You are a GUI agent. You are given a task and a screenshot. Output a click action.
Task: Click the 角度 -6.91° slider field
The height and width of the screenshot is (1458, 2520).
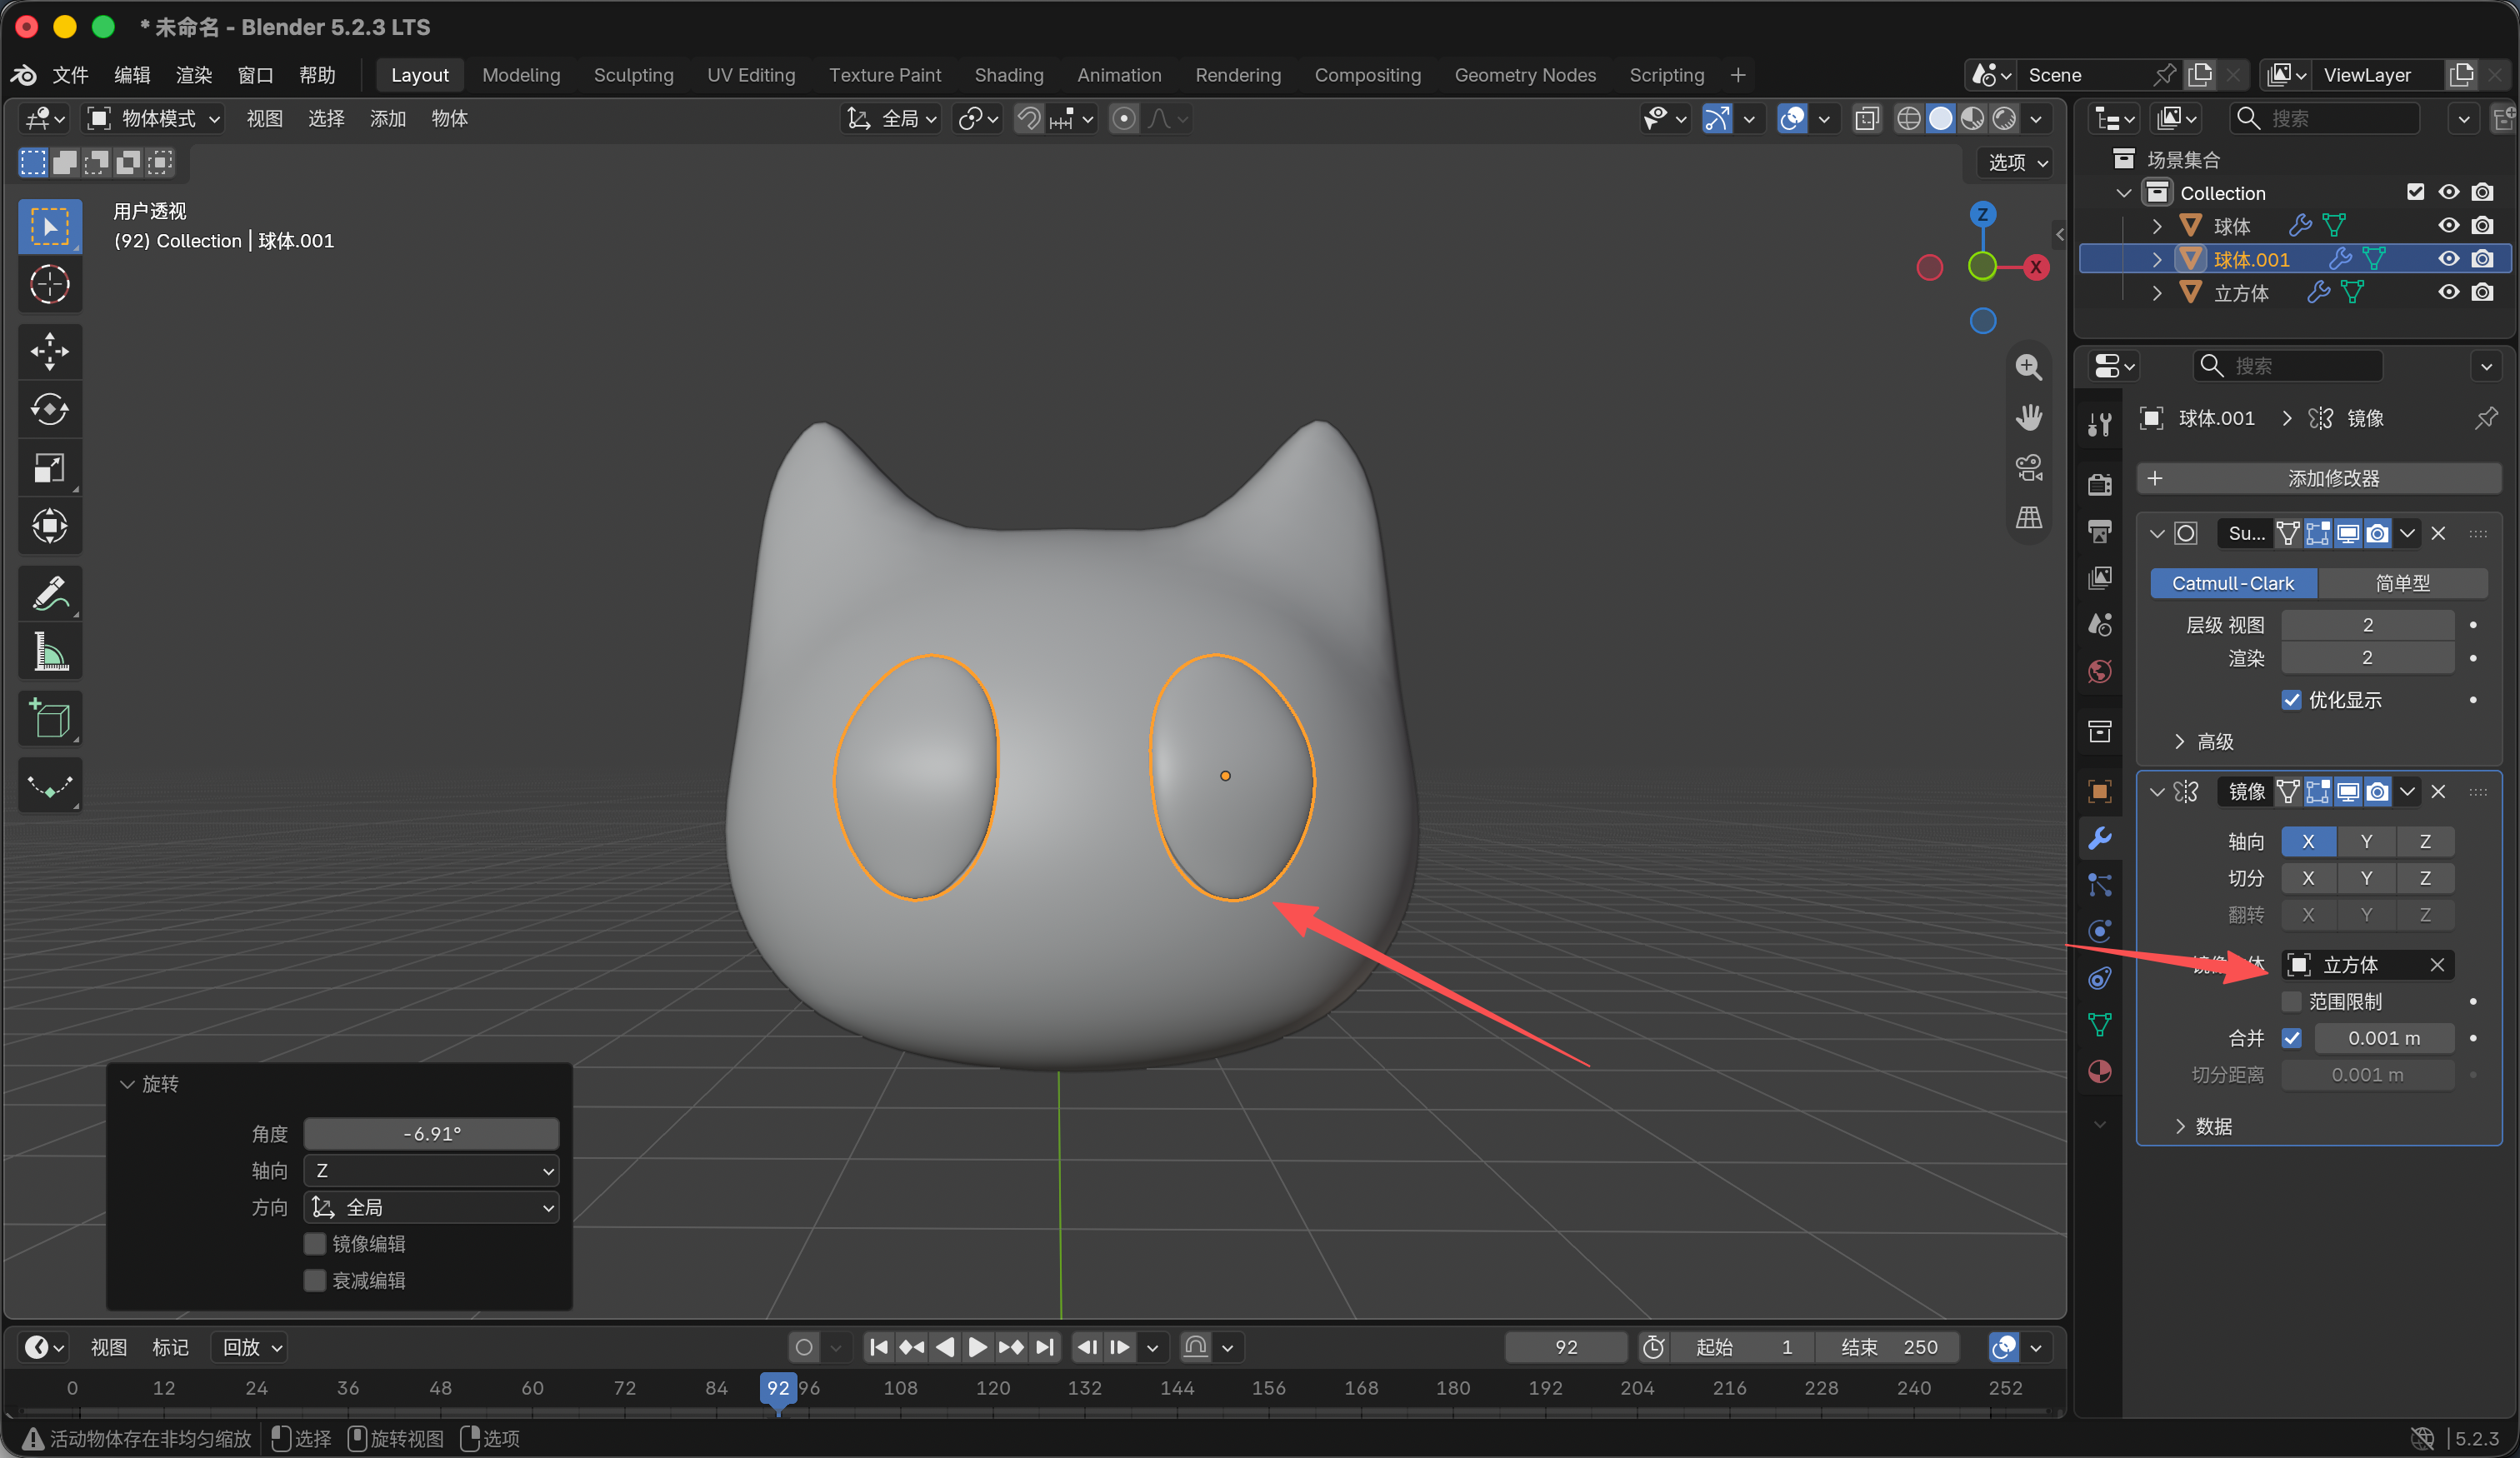pos(431,1133)
